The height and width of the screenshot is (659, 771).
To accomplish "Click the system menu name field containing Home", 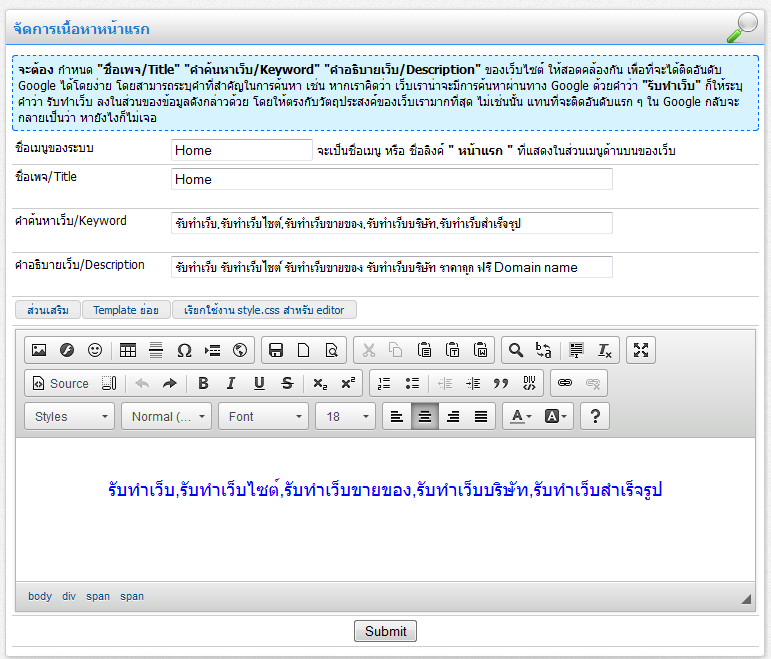I will (241, 150).
